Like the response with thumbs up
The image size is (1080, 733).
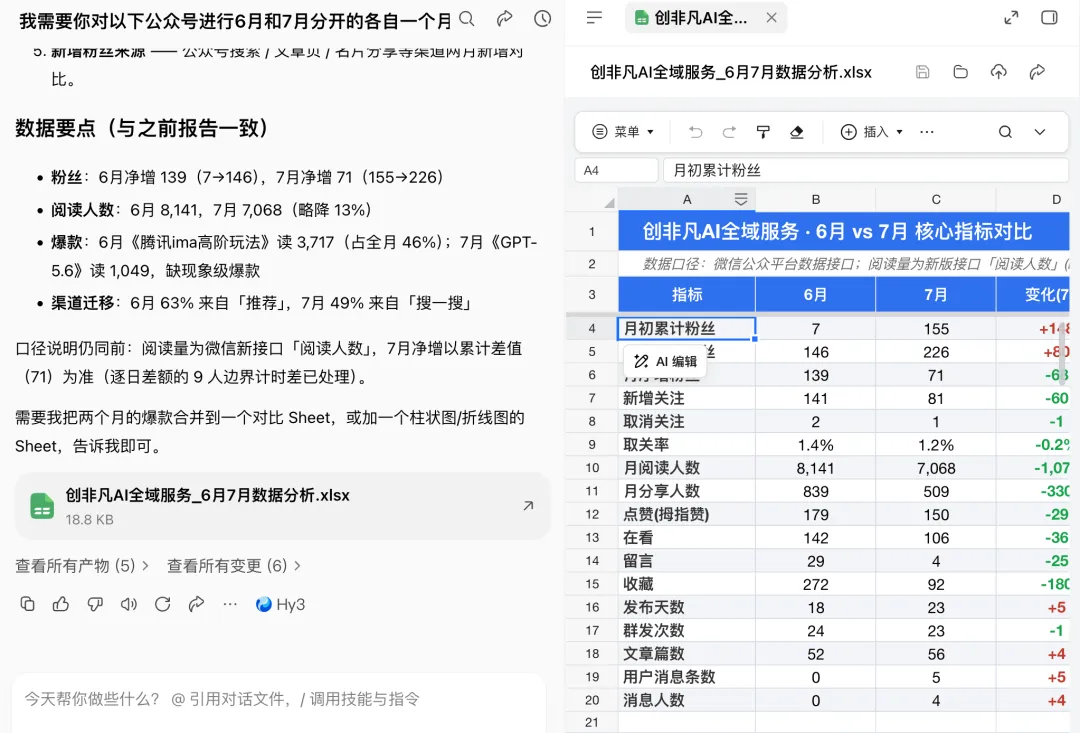61,604
